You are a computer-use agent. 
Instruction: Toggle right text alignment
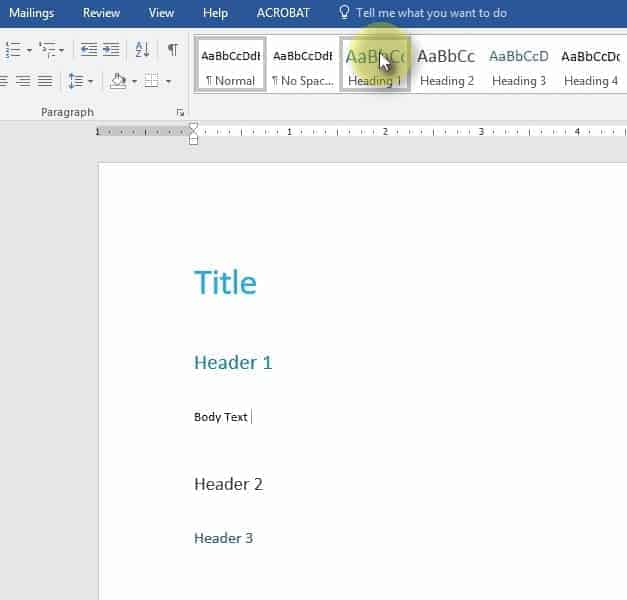click(22, 80)
